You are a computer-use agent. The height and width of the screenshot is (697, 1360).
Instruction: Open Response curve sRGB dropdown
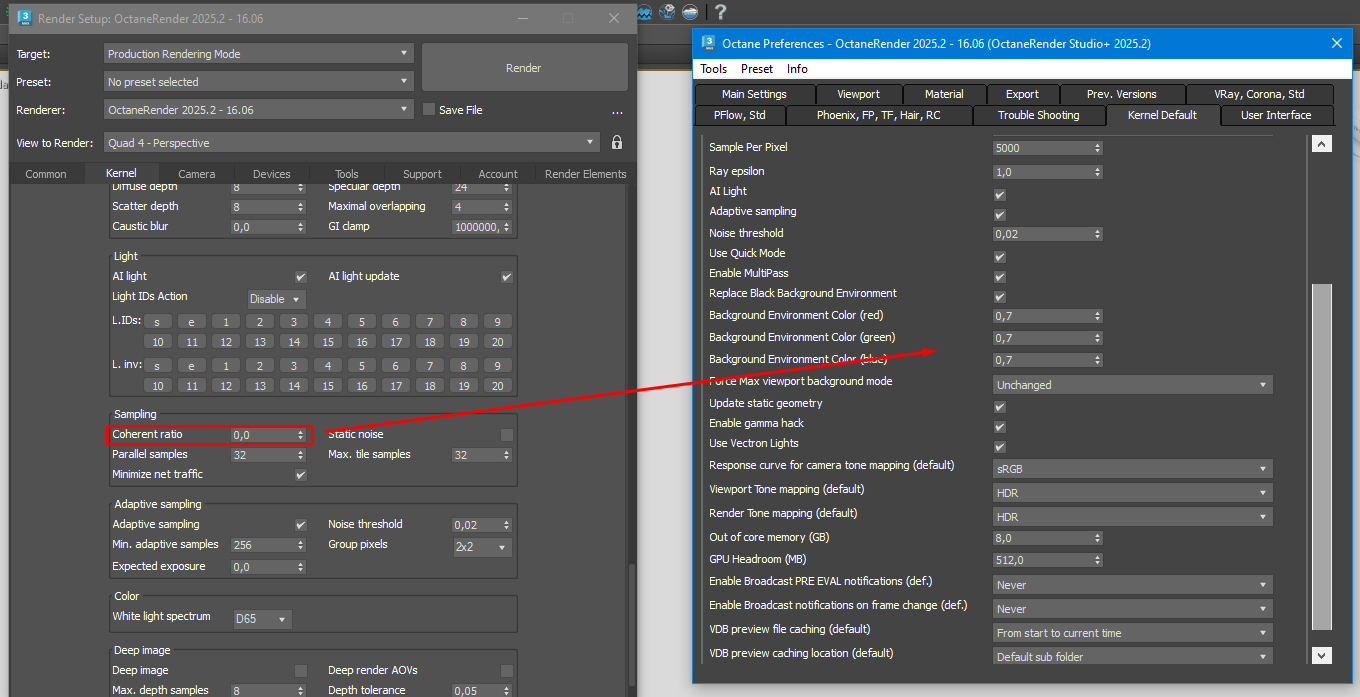coord(1133,469)
